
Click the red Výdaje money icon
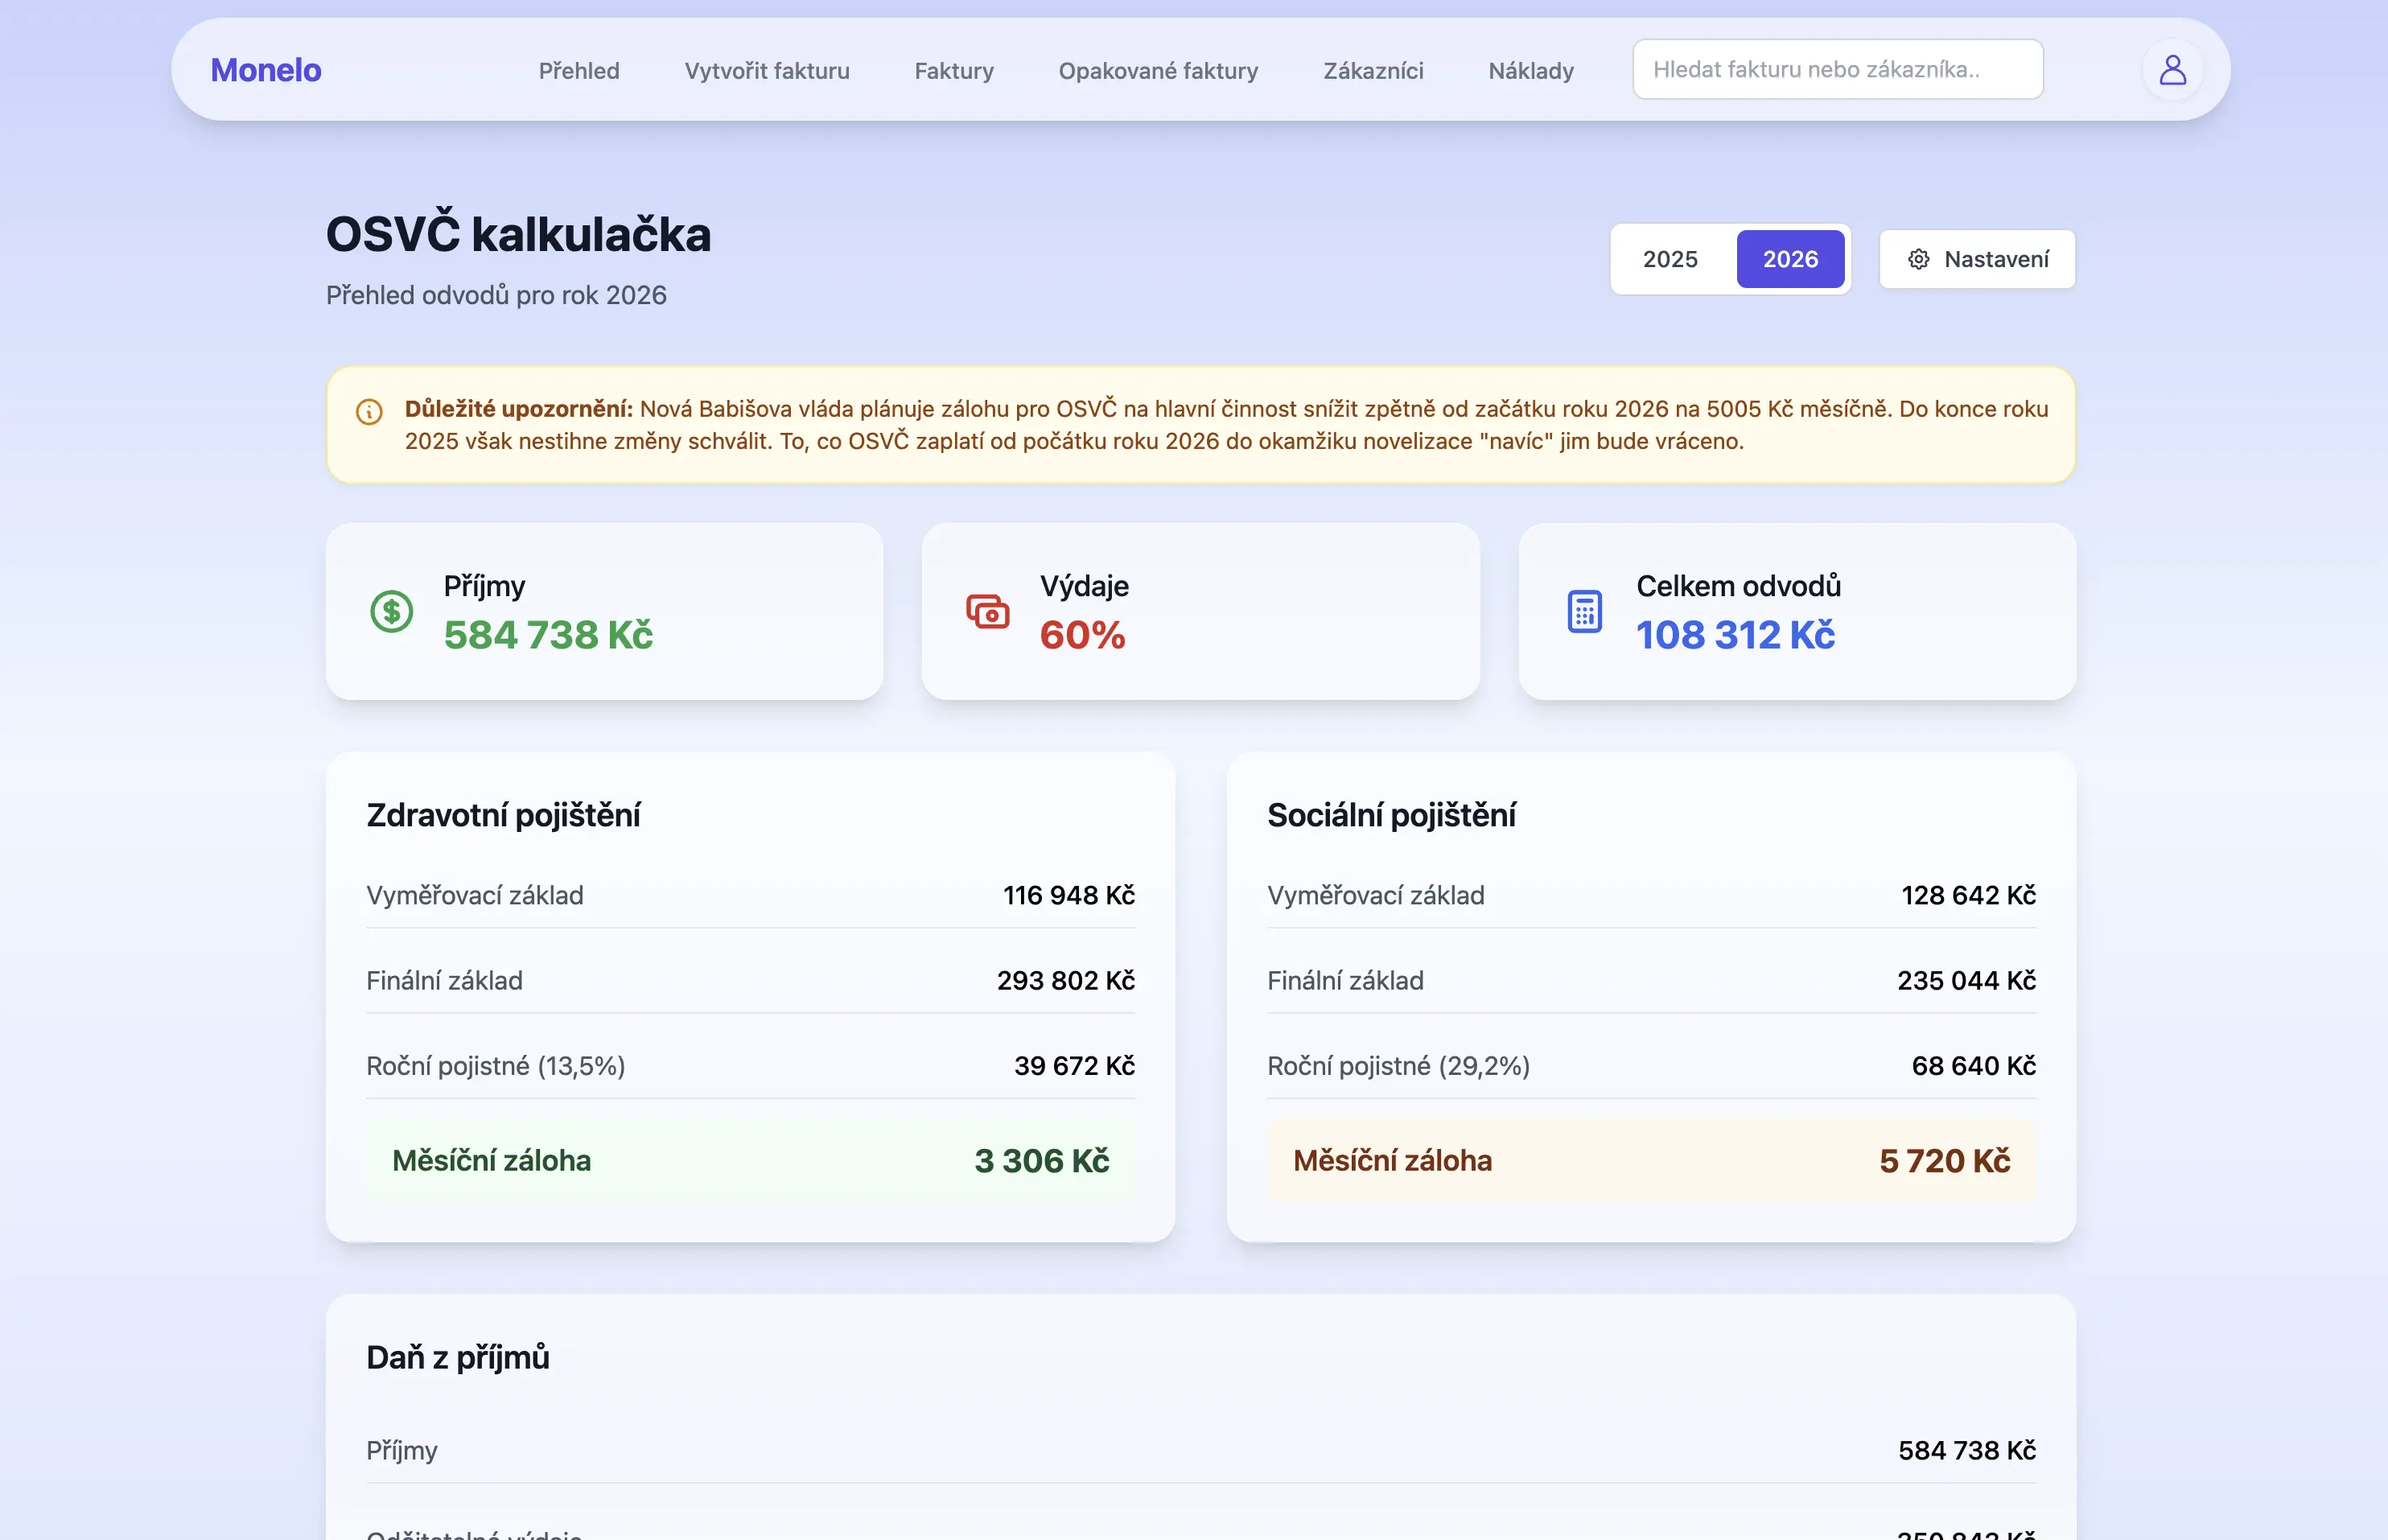(x=987, y=611)
